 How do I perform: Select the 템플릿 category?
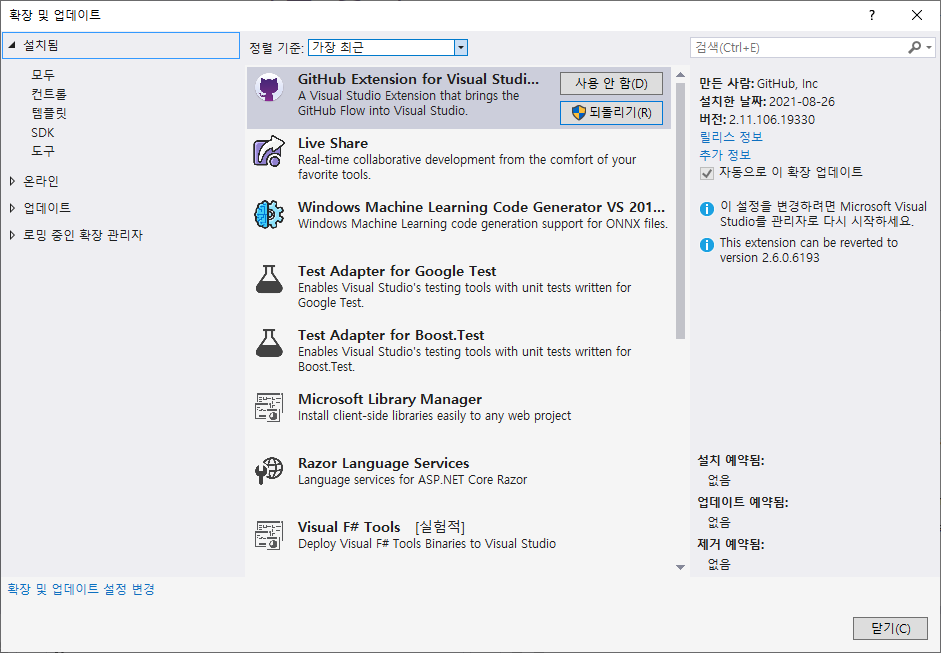[x=49, y=113]
